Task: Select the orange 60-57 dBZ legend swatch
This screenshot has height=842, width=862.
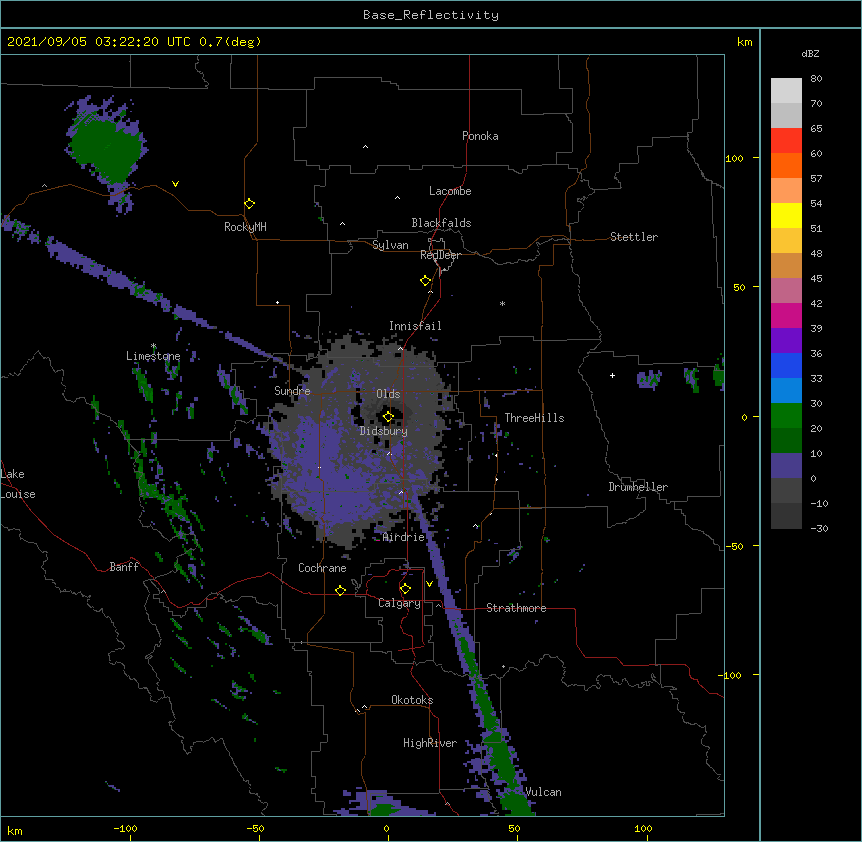Action: [786, 165]
